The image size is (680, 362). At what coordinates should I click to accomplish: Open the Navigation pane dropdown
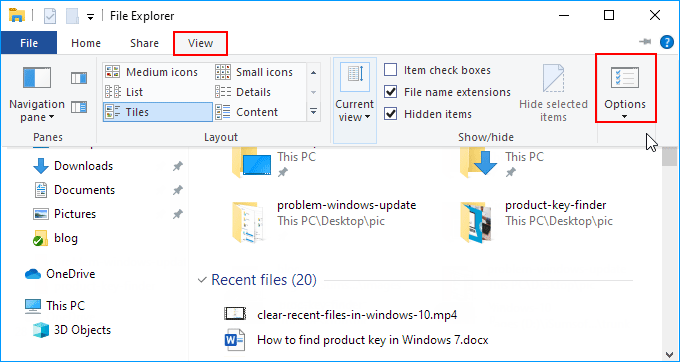point(37,94)
